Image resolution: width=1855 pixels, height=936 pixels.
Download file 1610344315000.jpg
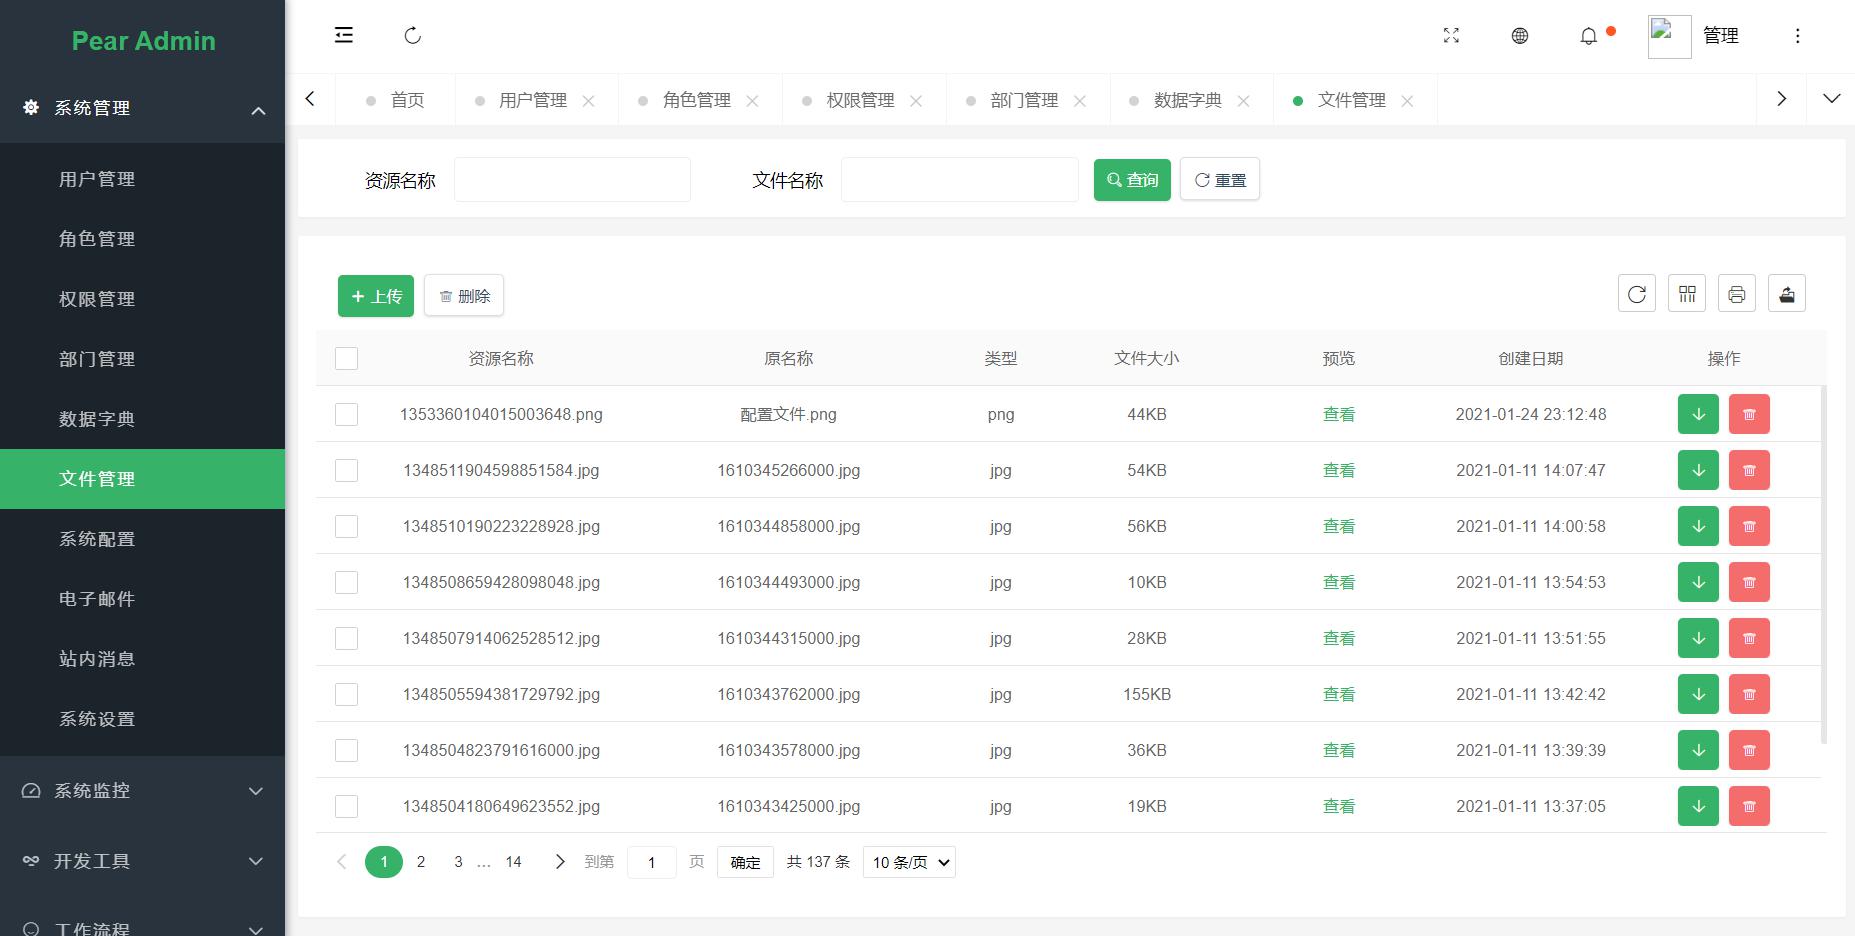tap(1698, 638)
